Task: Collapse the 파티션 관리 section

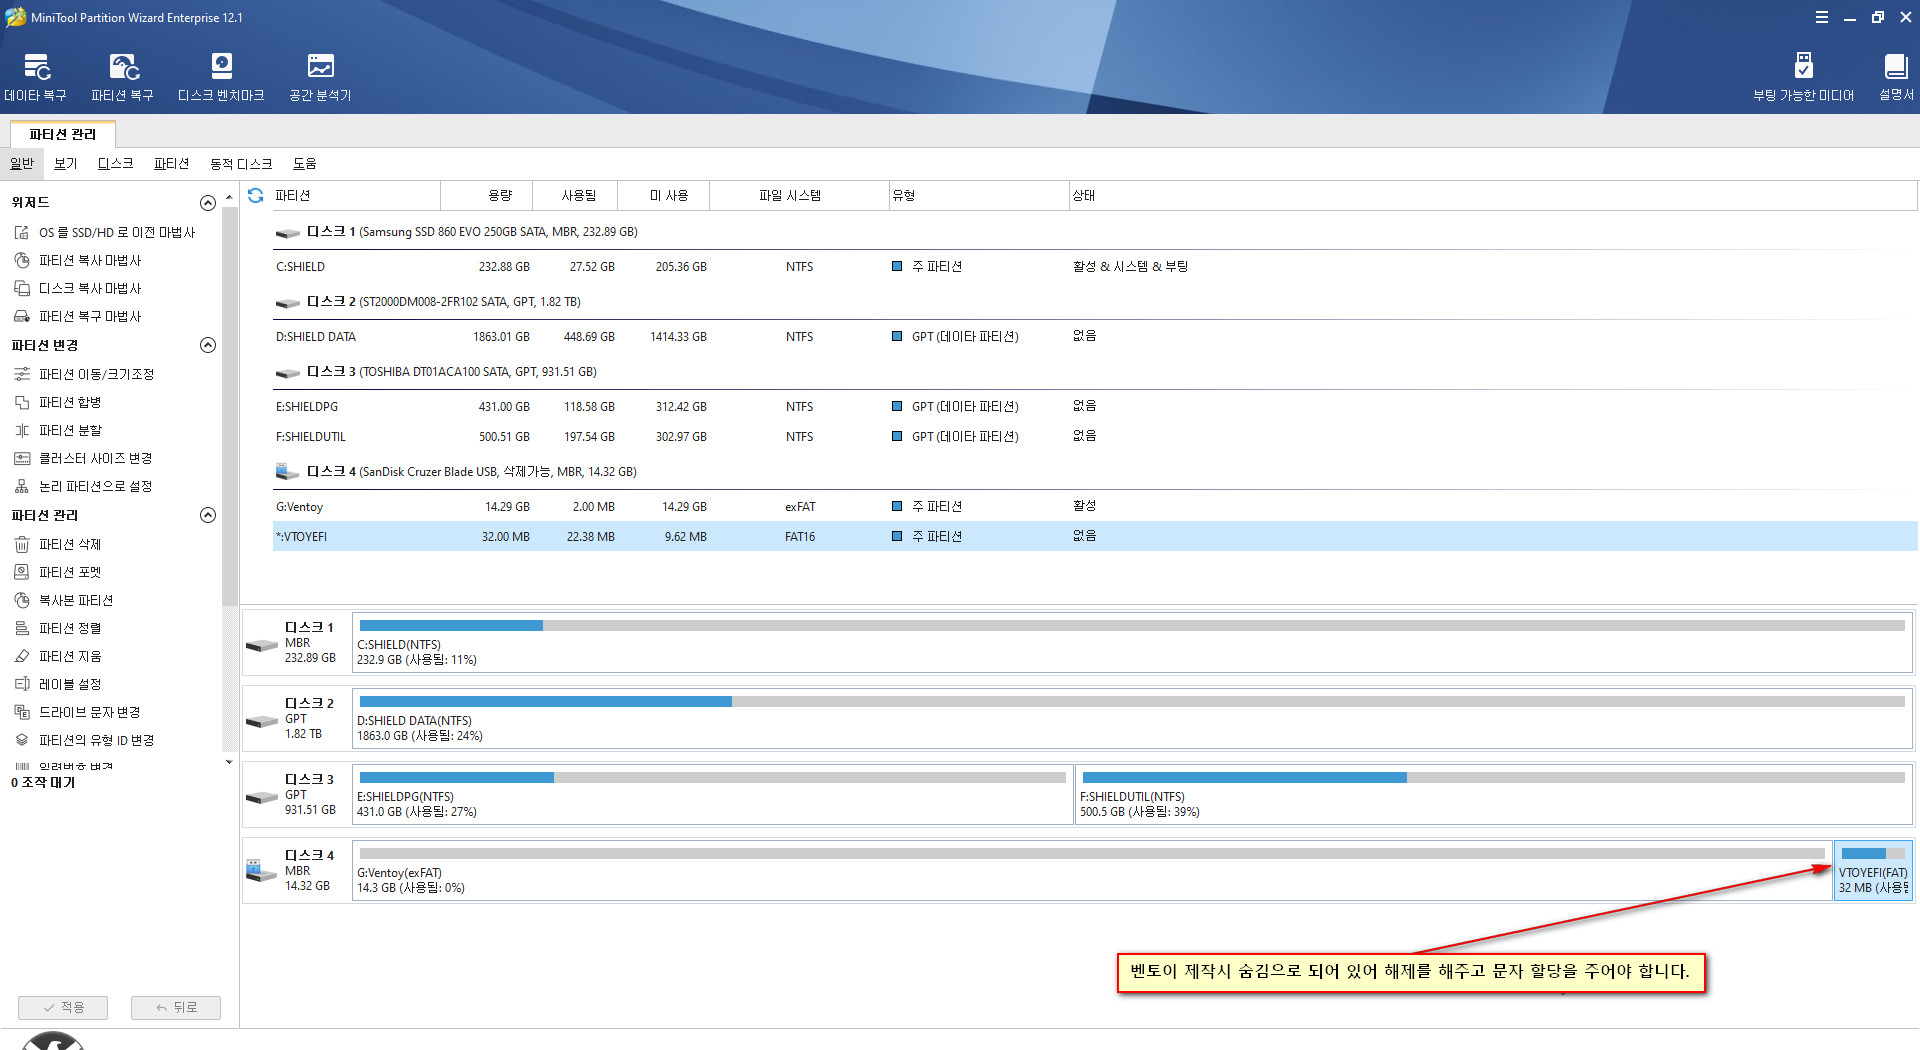Action: (208, 515)
